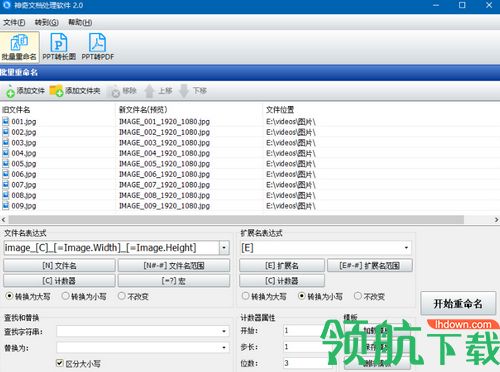Image resolution: width=500 pixels, height=372 pixels.
Task: Click the filename expression input field
Action: point(111,248)
